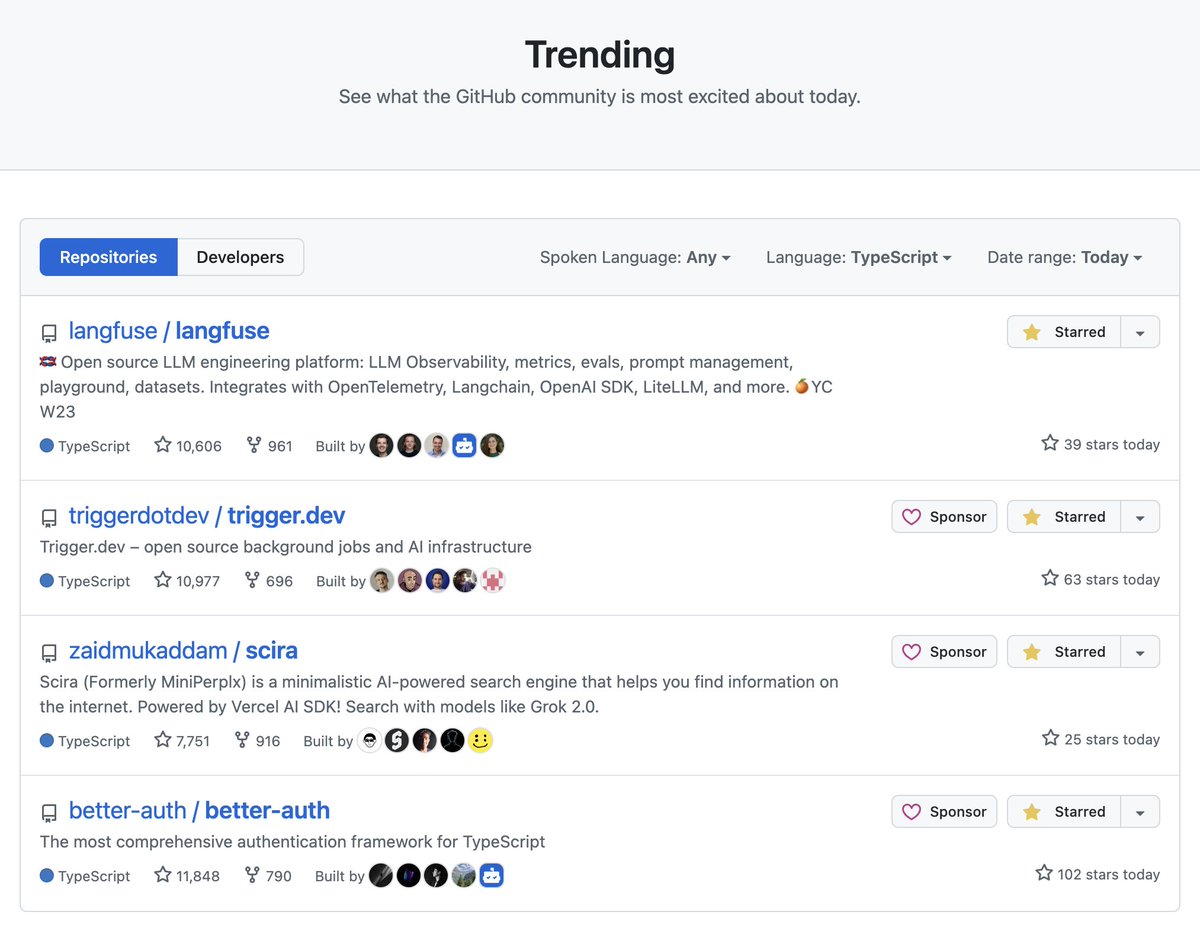This screenshot has height=931, width=1200.
Task: Click the Trending page heading
Action: [600, 54]
